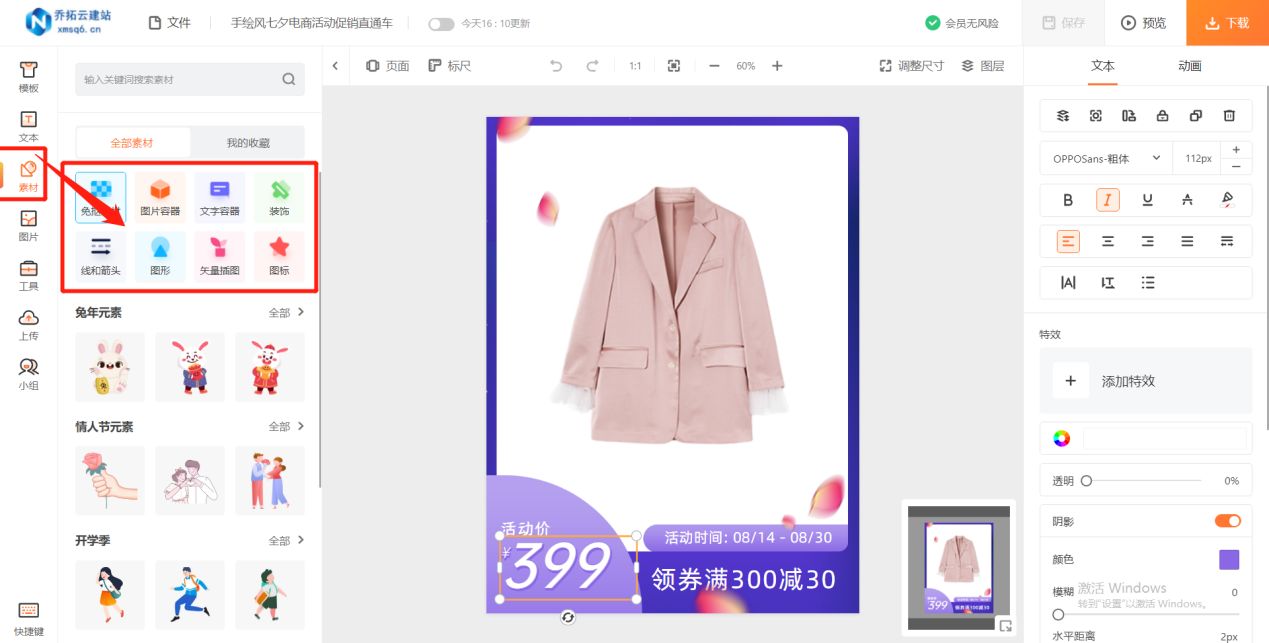Open the 文本 panel in the left sidebar

[x=28, y=122]
